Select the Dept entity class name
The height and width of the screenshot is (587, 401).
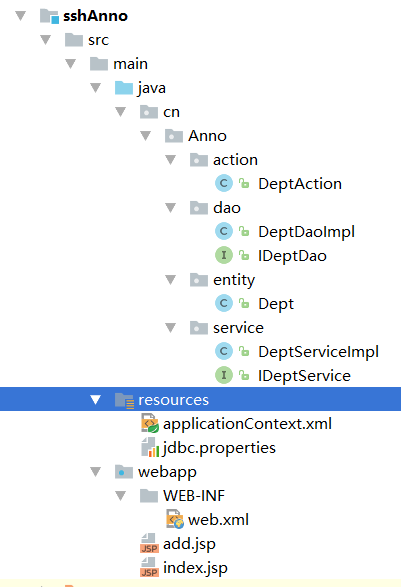tap(276, 304)
